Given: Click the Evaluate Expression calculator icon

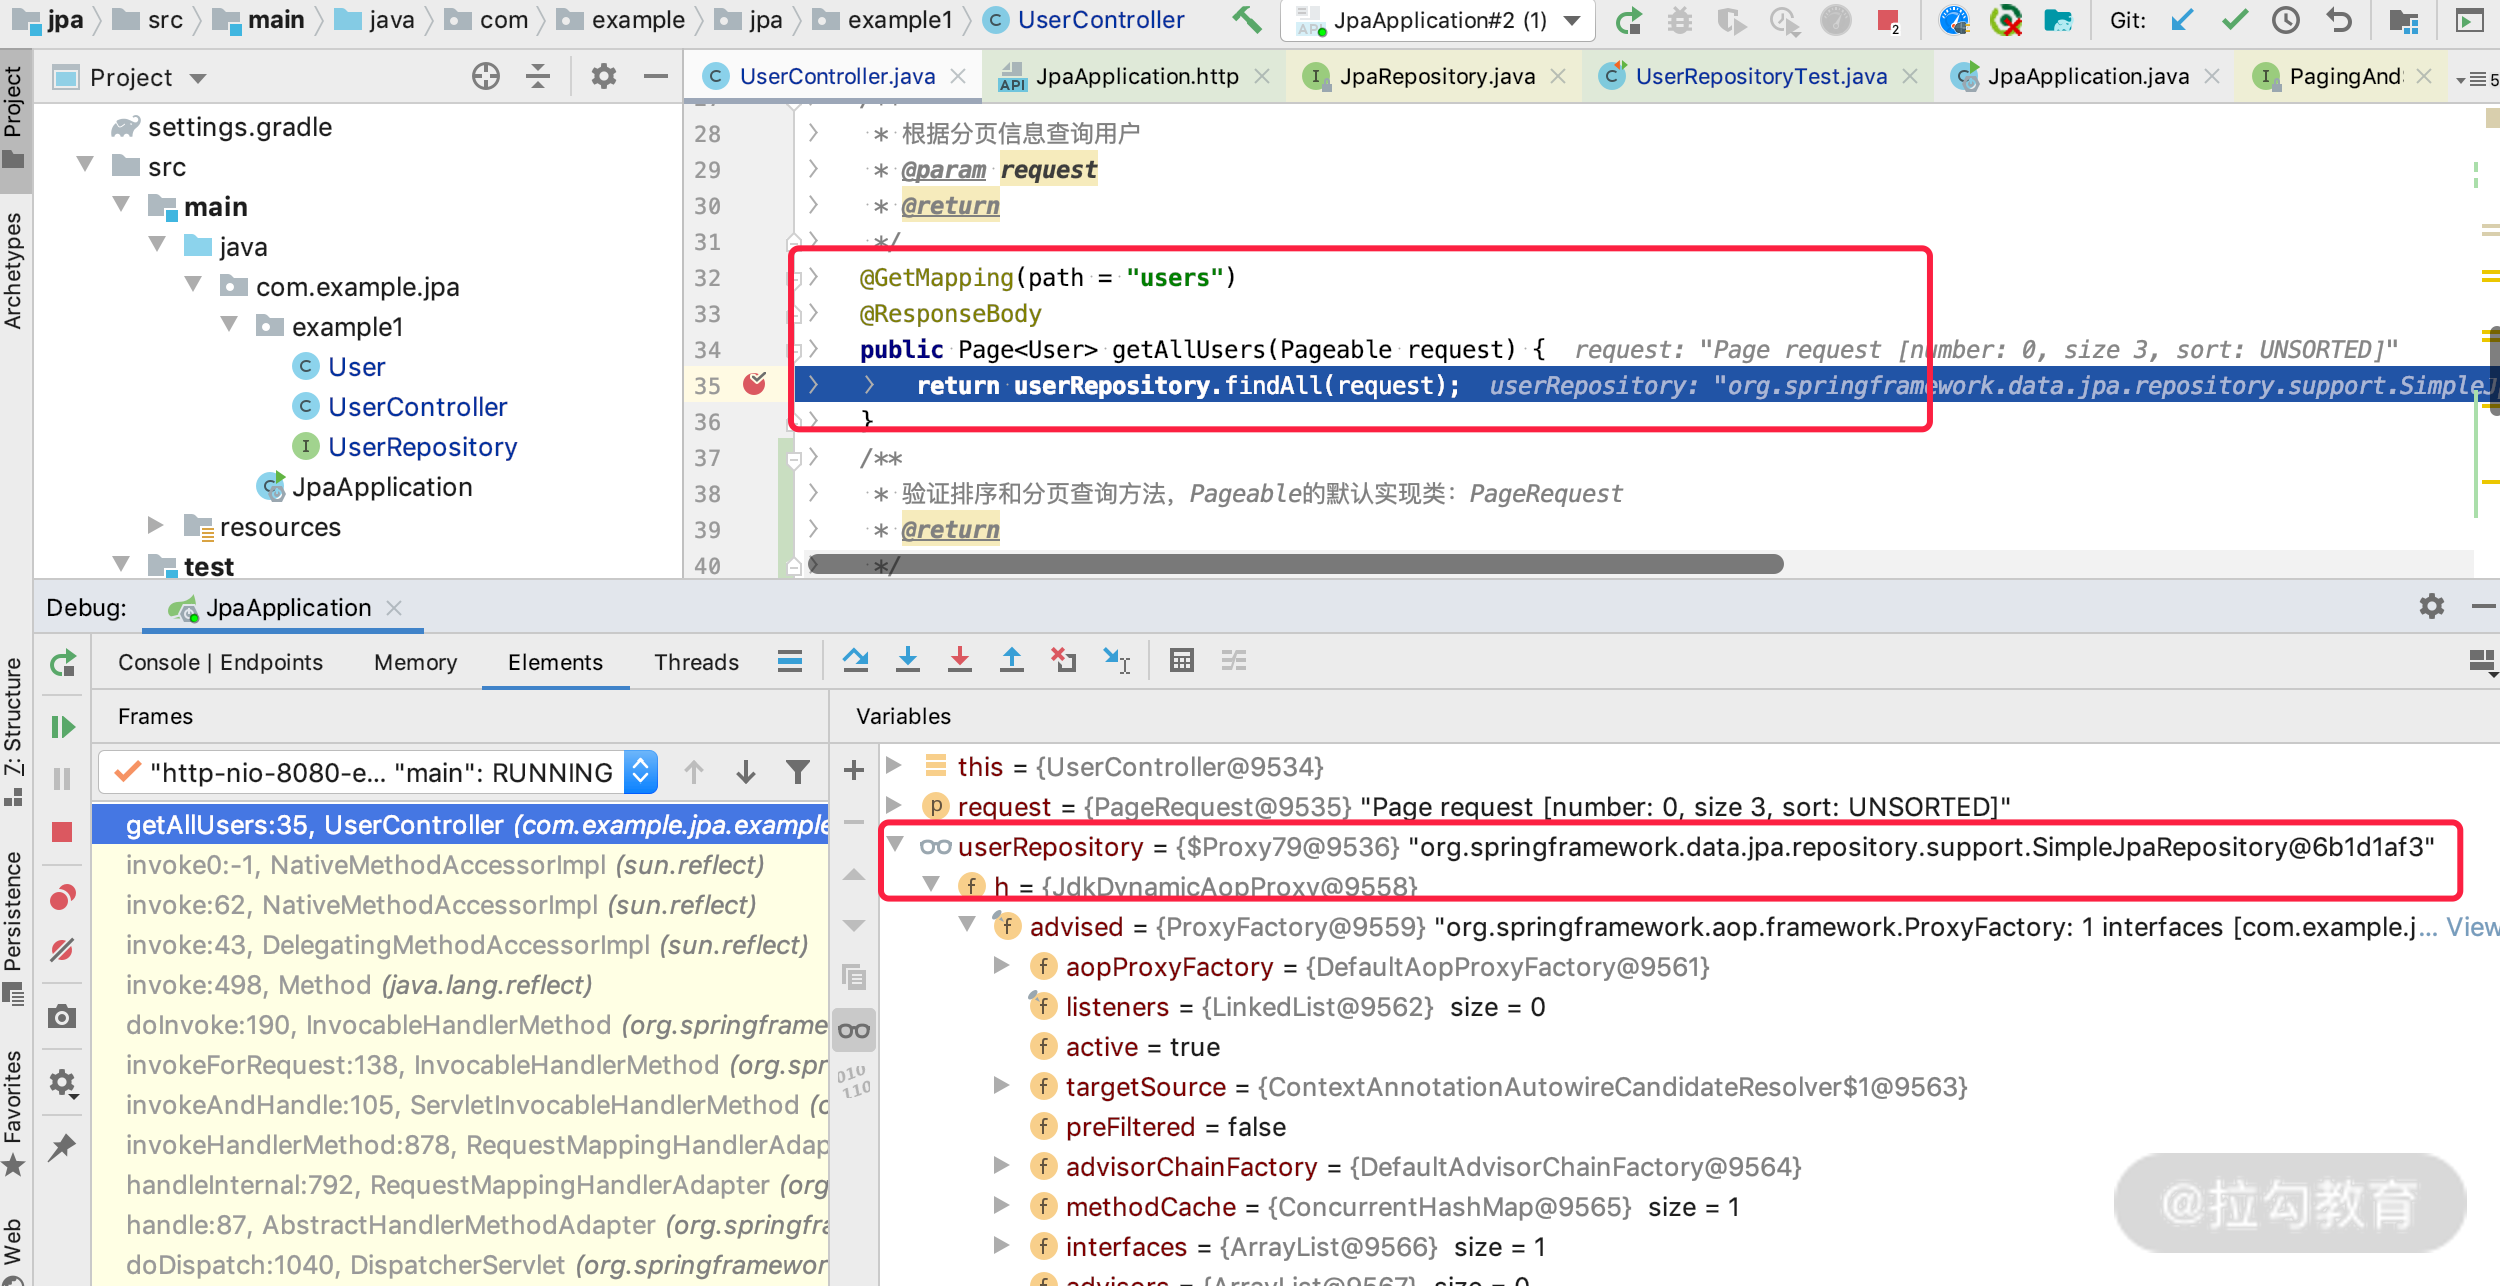Looking at the screenshot, I should (x=1181, y=660).
